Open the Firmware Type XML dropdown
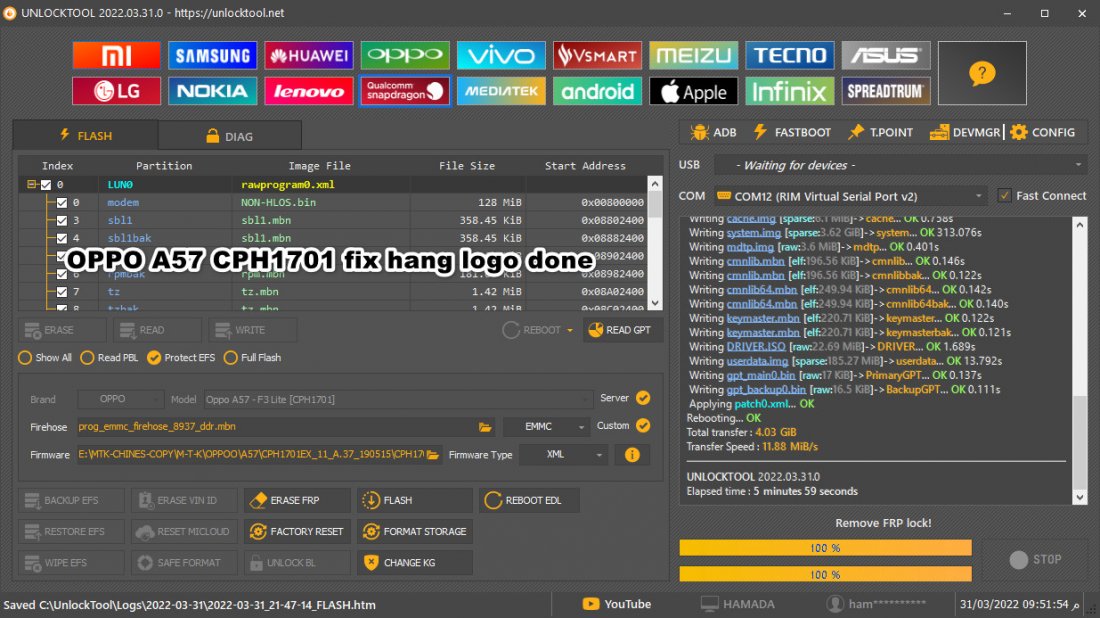 [x=563, y=455]
